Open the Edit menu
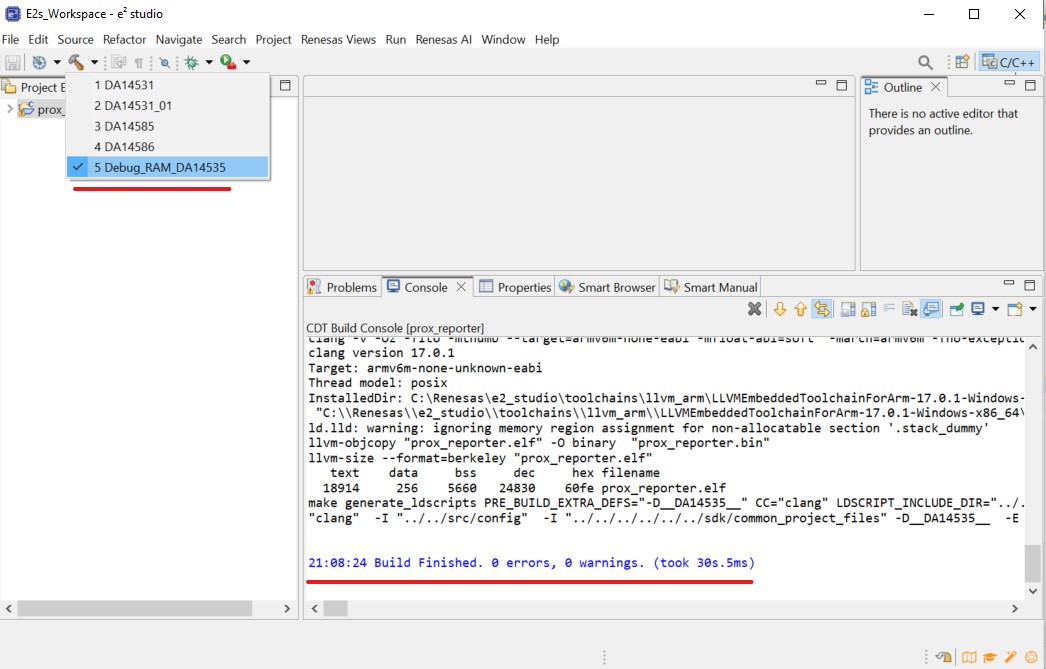Image resolution: width=1046 pixels, height=669 pixels. pyautogui.click(x=38, y=39)
